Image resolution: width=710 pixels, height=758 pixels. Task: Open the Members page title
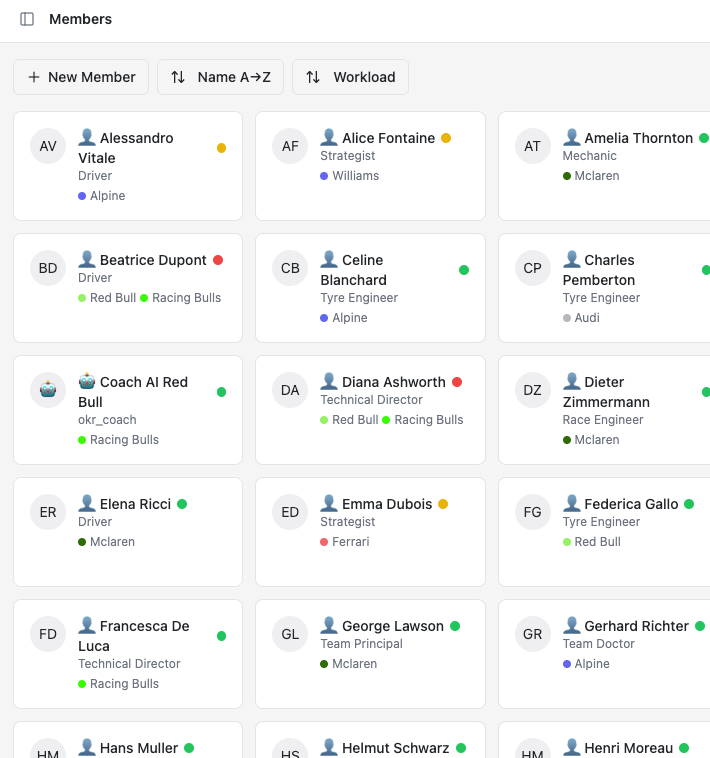click(x=81, y=19)
